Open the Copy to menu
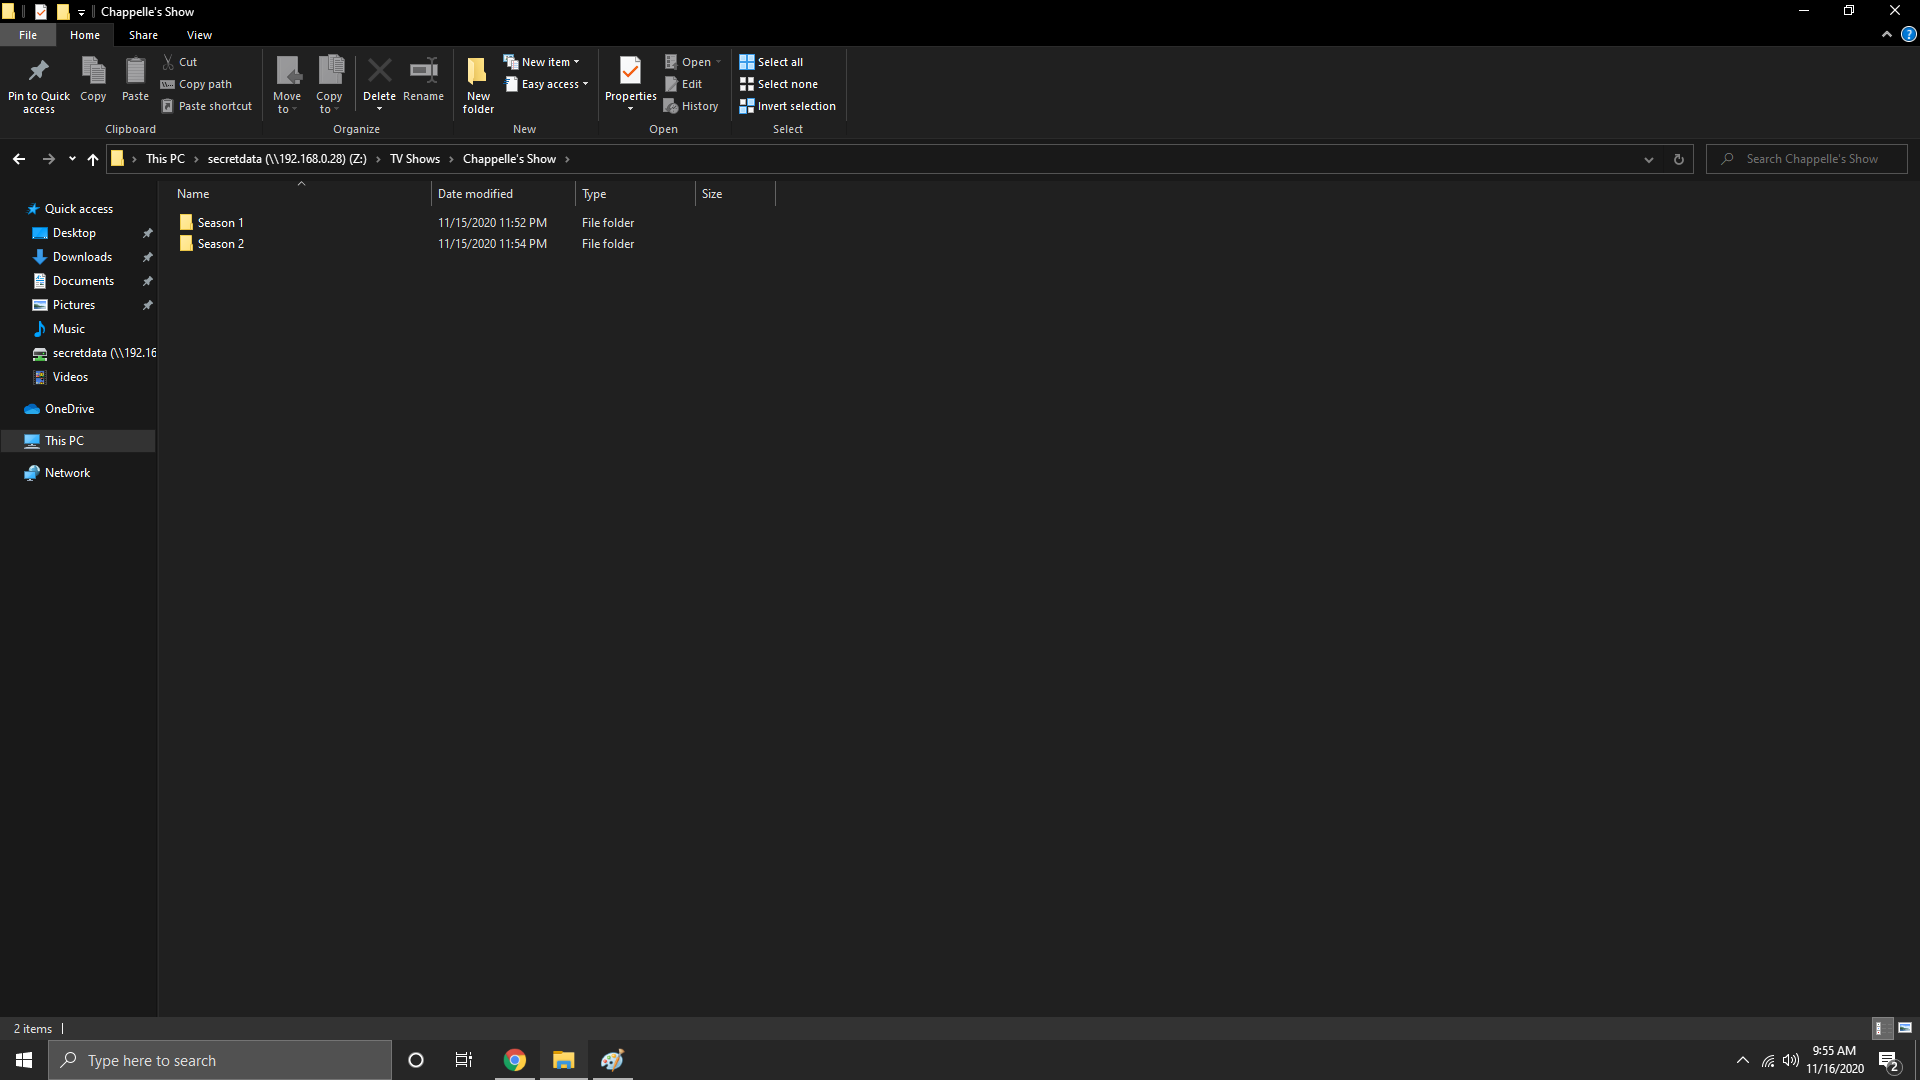Screen dimensions: 1920x1080 [x=329, y=85]
